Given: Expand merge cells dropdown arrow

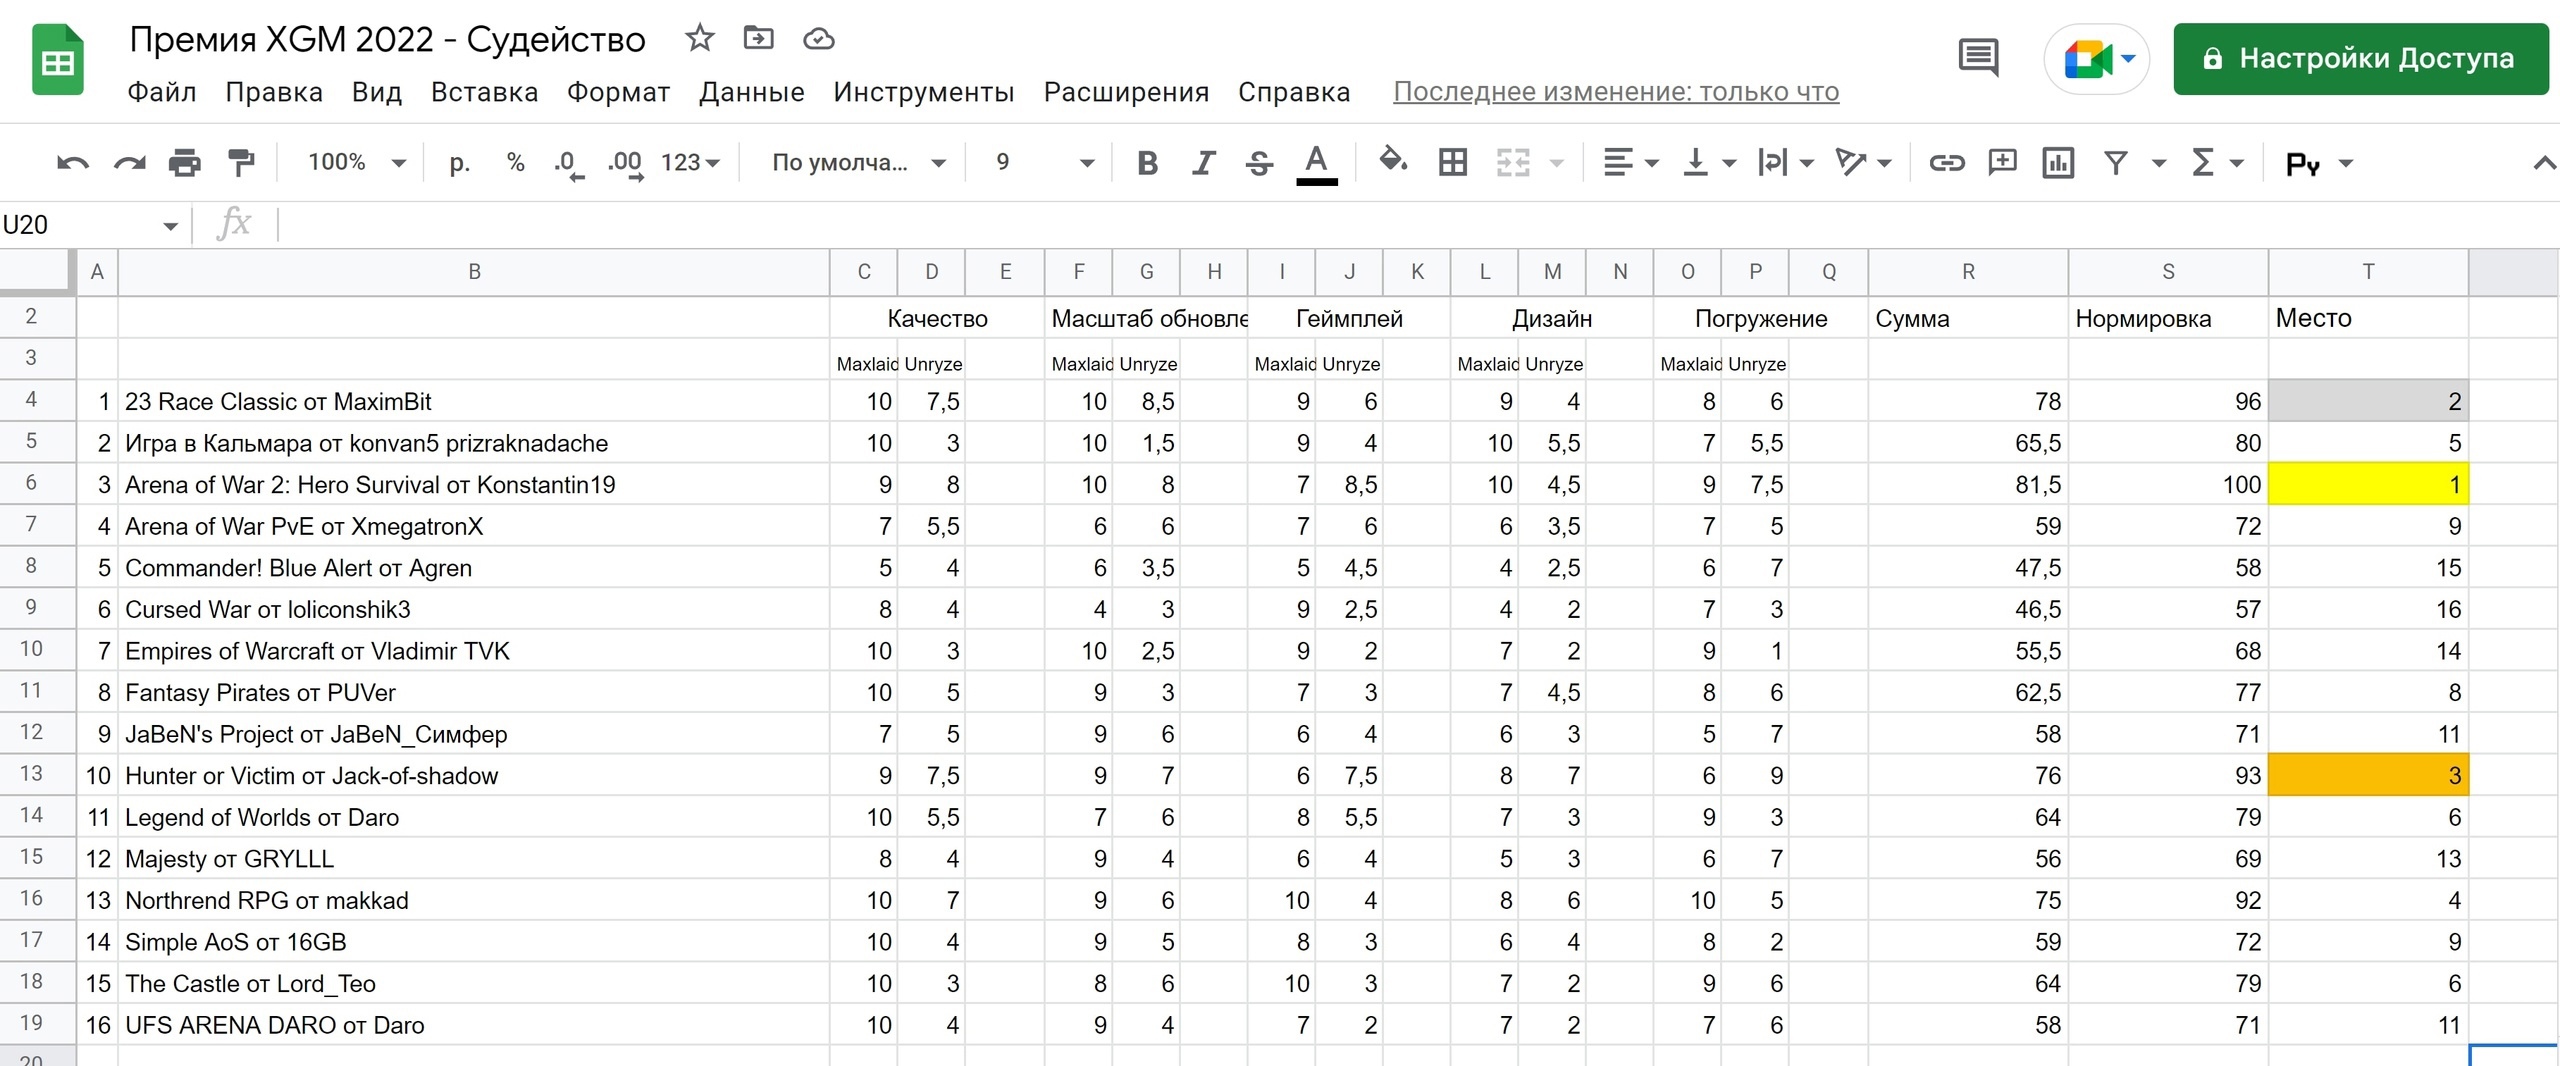Looking at the screenshot, I should point(1556,164).
